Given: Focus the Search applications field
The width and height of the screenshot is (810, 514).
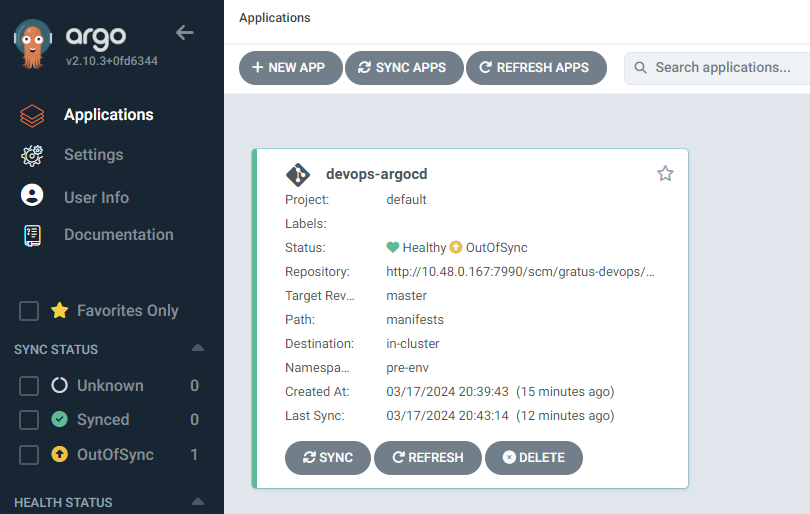Looking at the screenshot, I should tap(725, 68).
